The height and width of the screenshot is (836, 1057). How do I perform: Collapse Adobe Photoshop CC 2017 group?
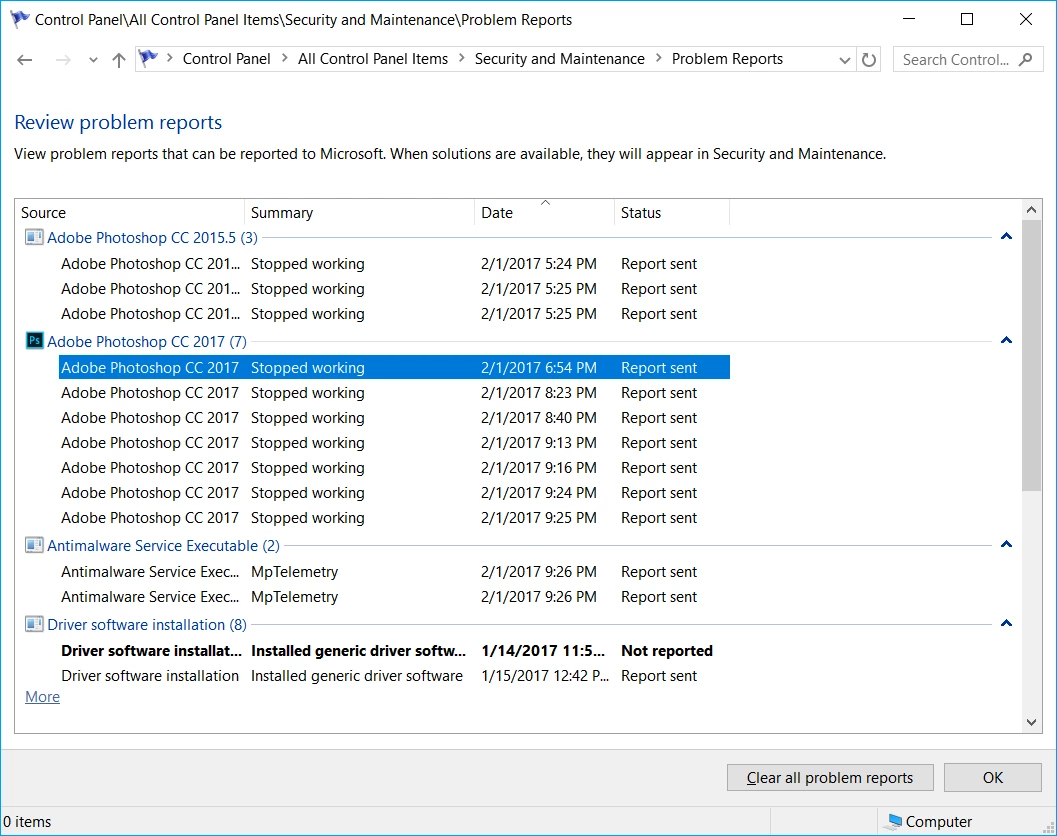[x=1006, y=340]
